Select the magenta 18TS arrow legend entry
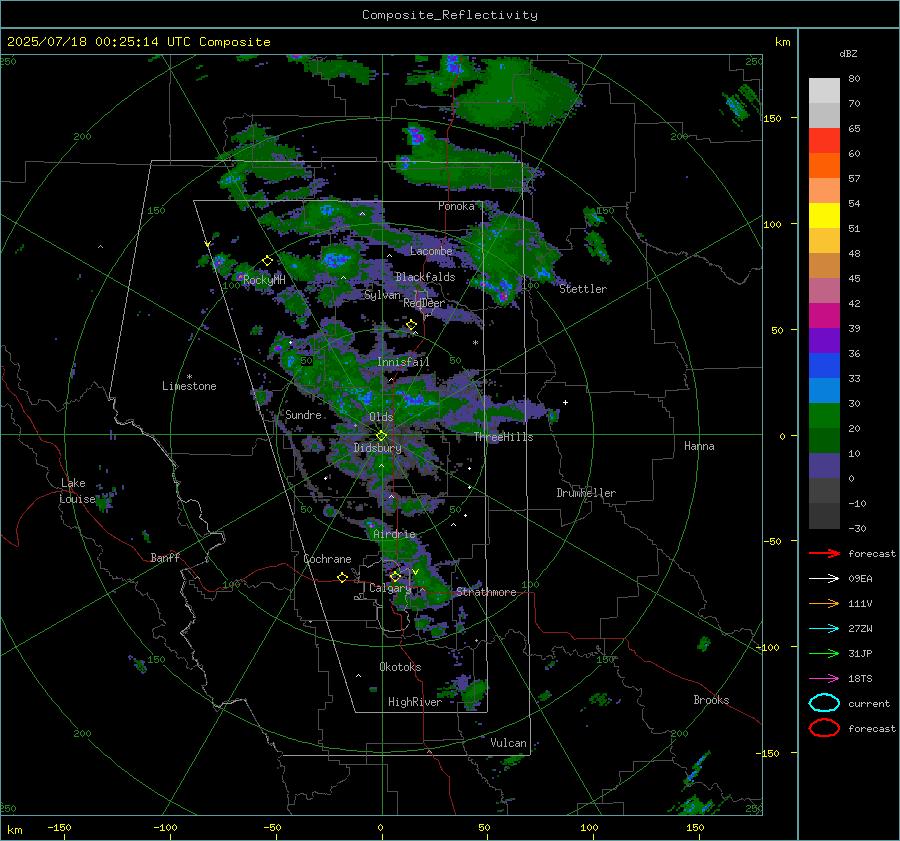 tap(824, 679)
